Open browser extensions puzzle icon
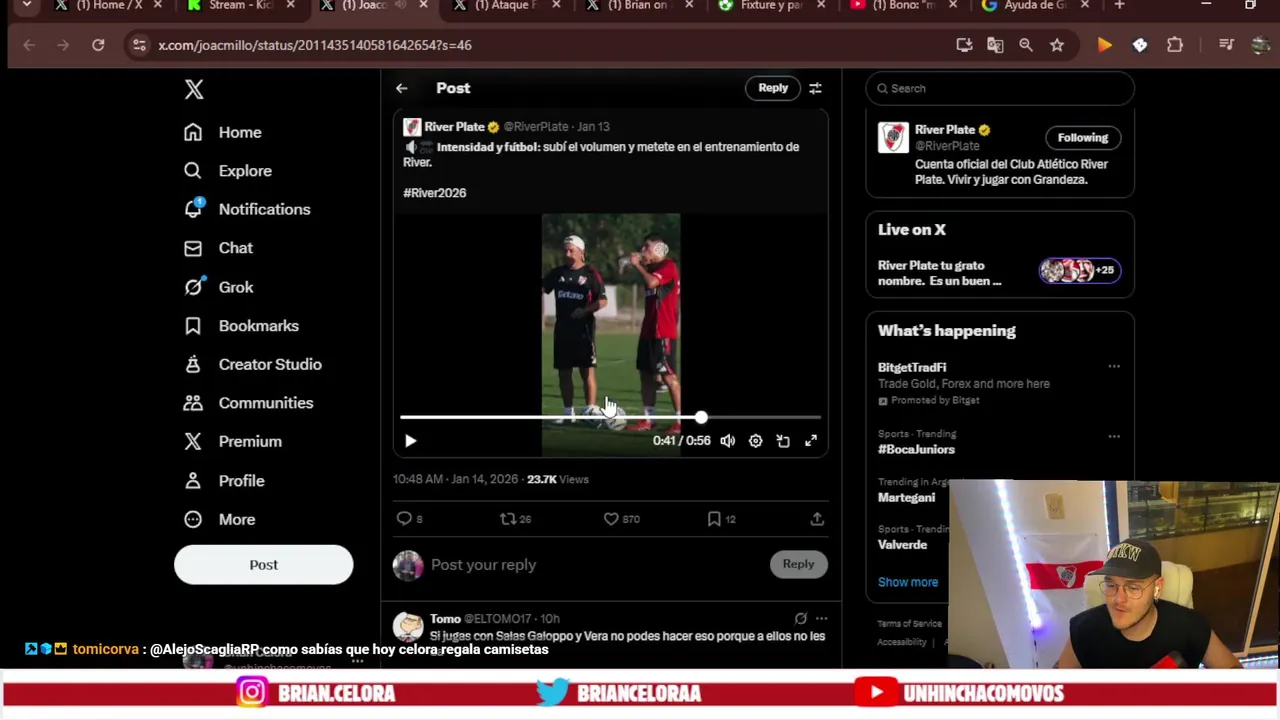This screenshot has height=720, width=1280. coord(1175,45)
